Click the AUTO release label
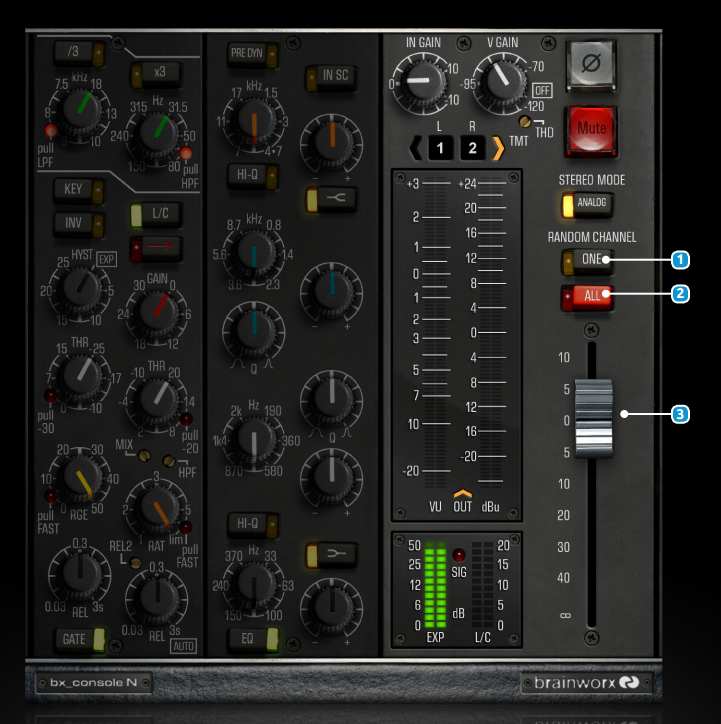 tap(184, 646)
